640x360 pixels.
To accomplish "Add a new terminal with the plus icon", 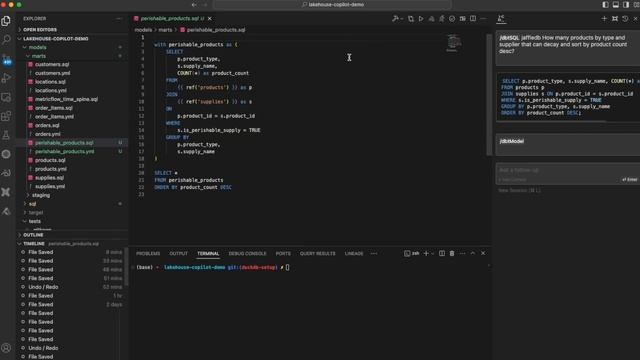I will click(426, 253).
